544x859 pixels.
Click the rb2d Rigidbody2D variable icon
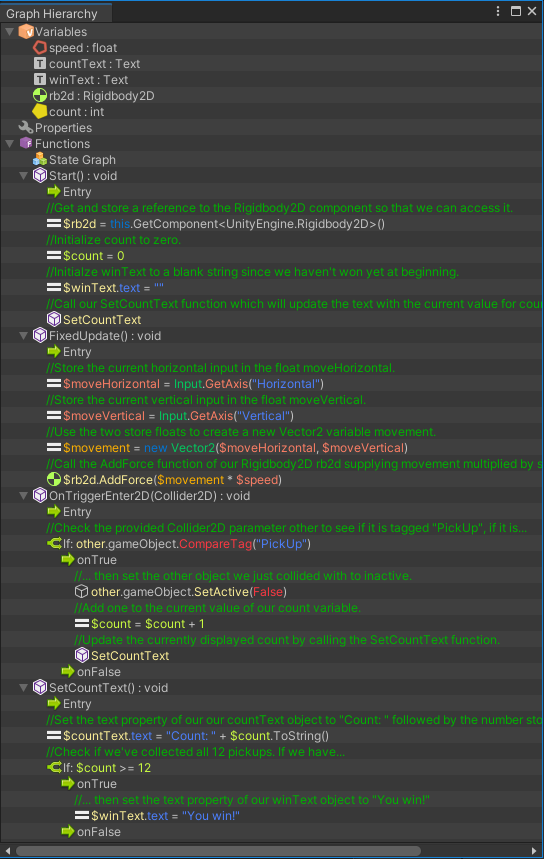click(x=40, y=95)
